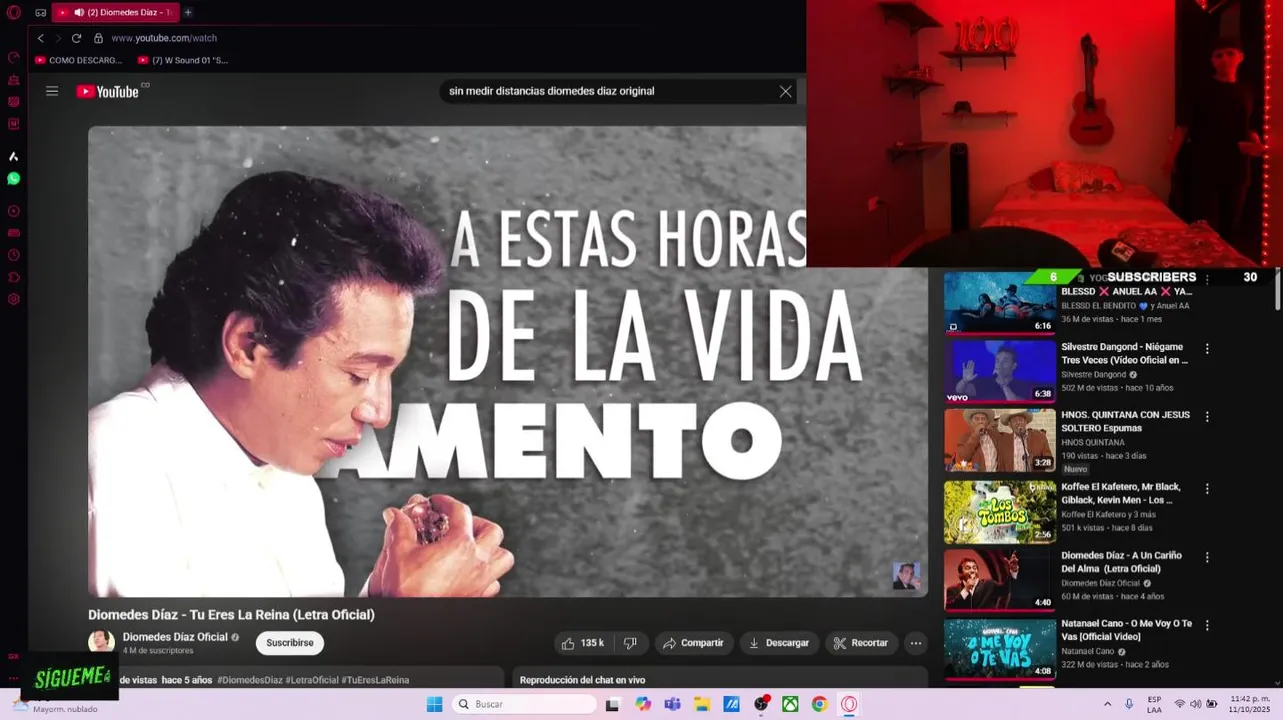Like the video with 135 k likes

coord(582,643)
